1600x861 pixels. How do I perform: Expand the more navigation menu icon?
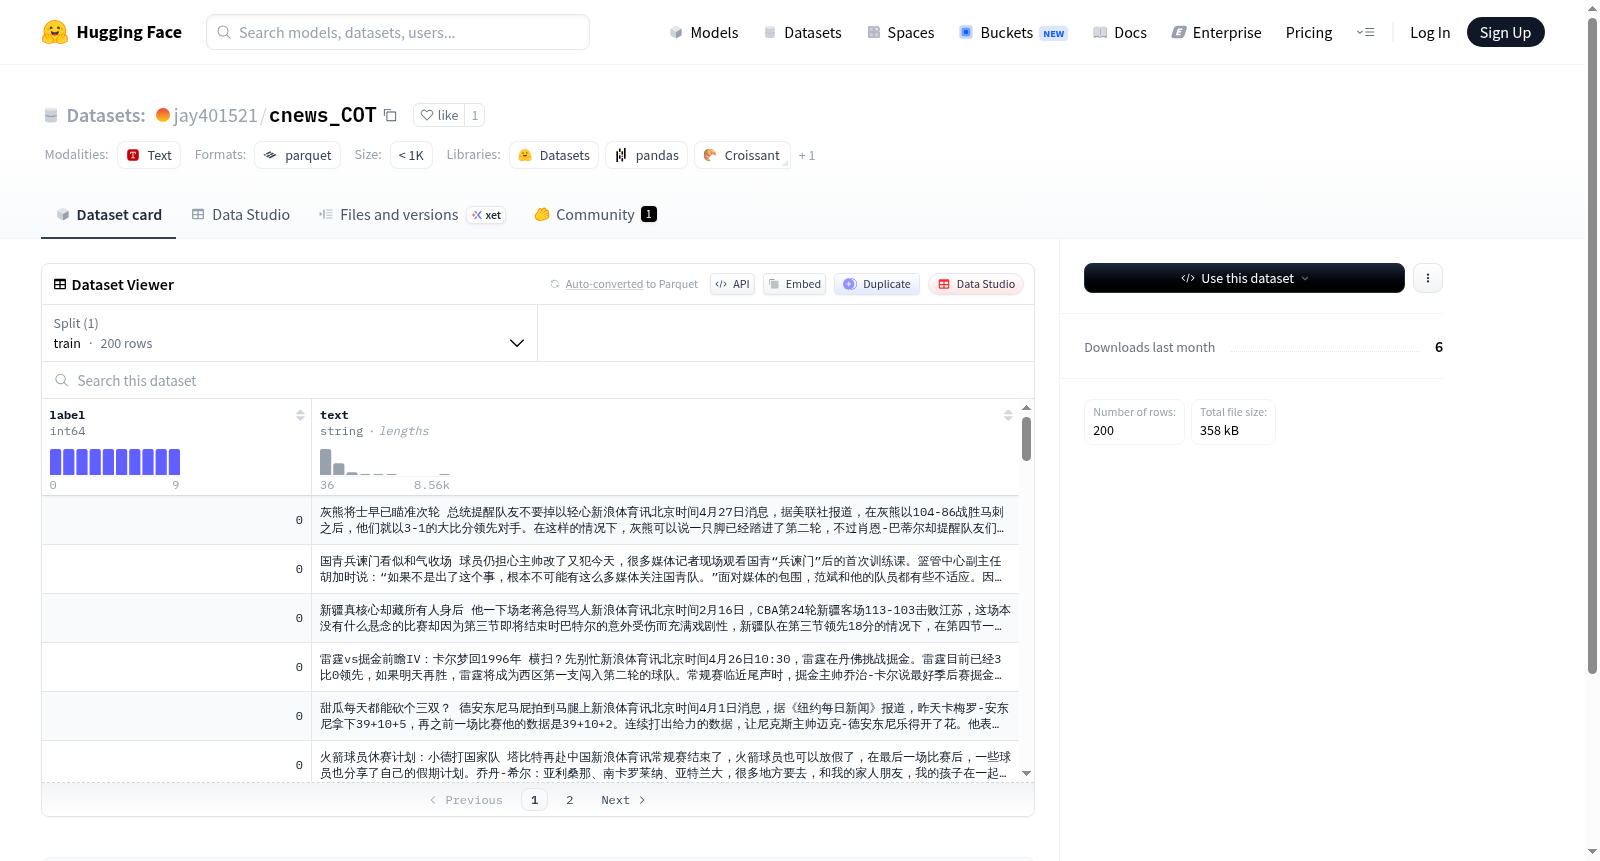coord(1365,32)
